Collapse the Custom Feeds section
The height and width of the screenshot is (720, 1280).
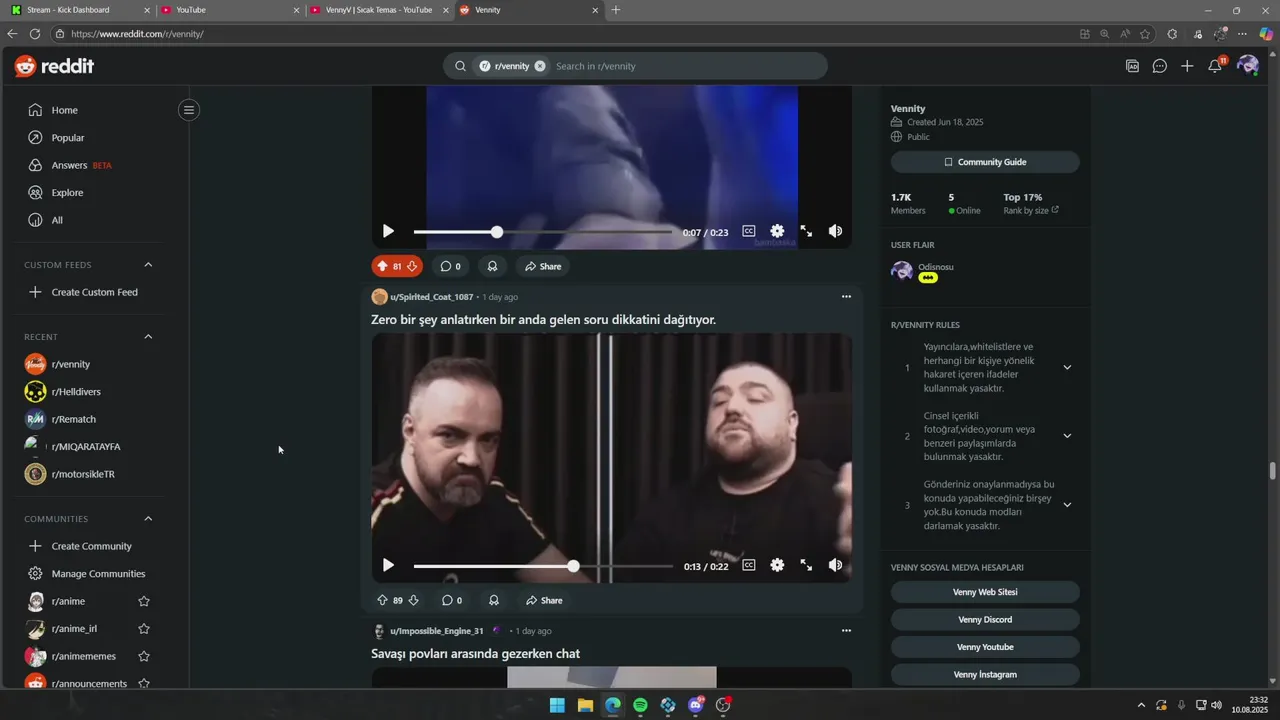pos(148,265)
